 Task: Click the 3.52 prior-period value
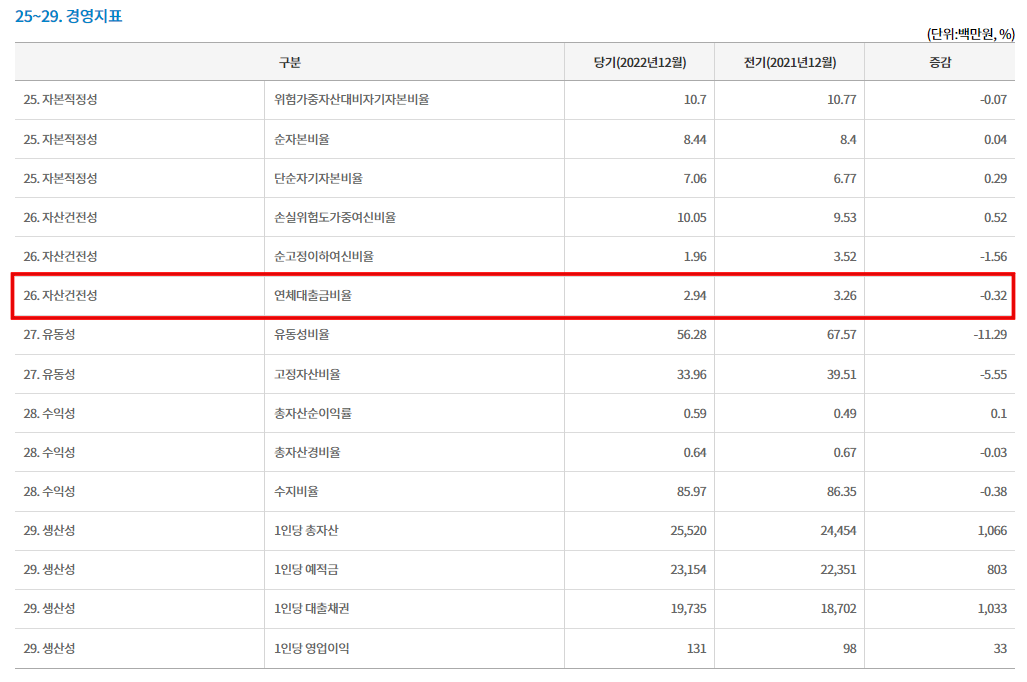pos(845,256)
